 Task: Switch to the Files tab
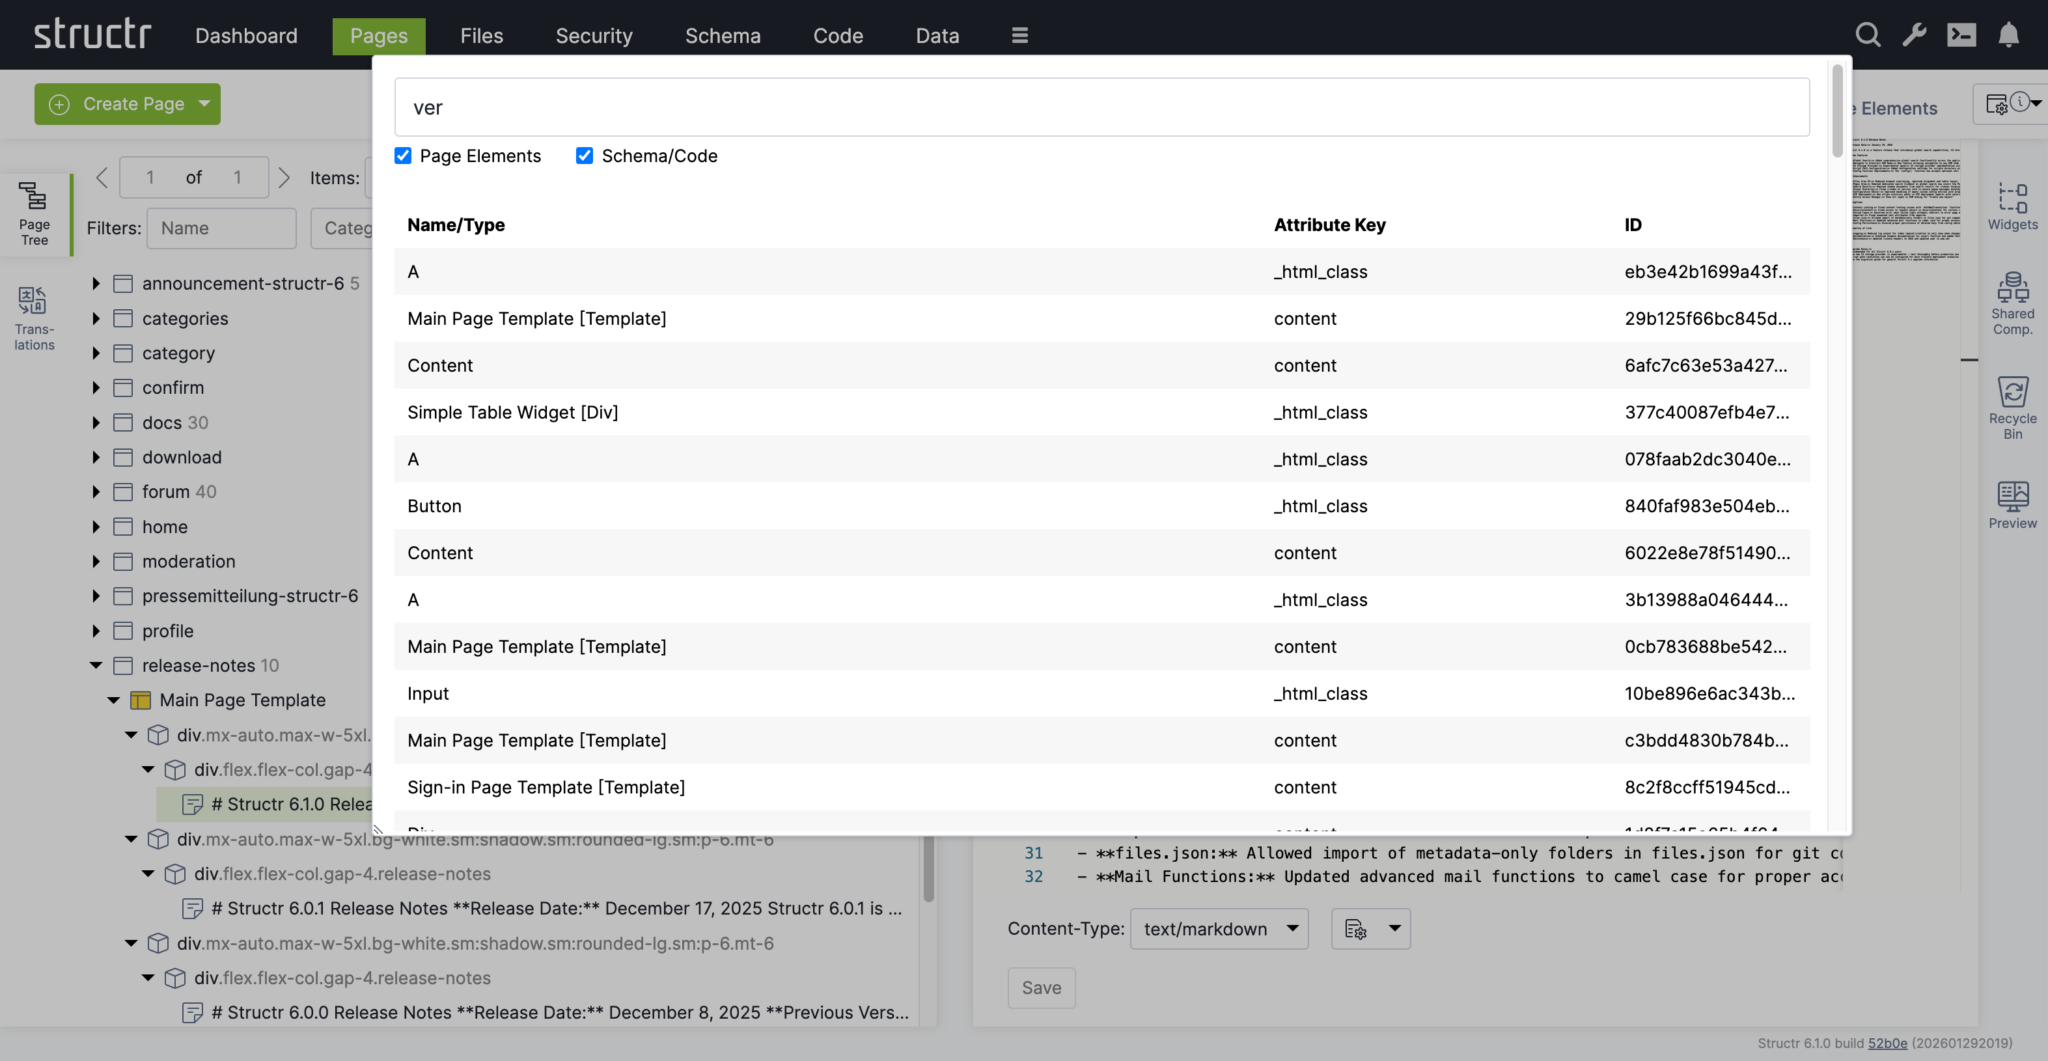point(481,36)
